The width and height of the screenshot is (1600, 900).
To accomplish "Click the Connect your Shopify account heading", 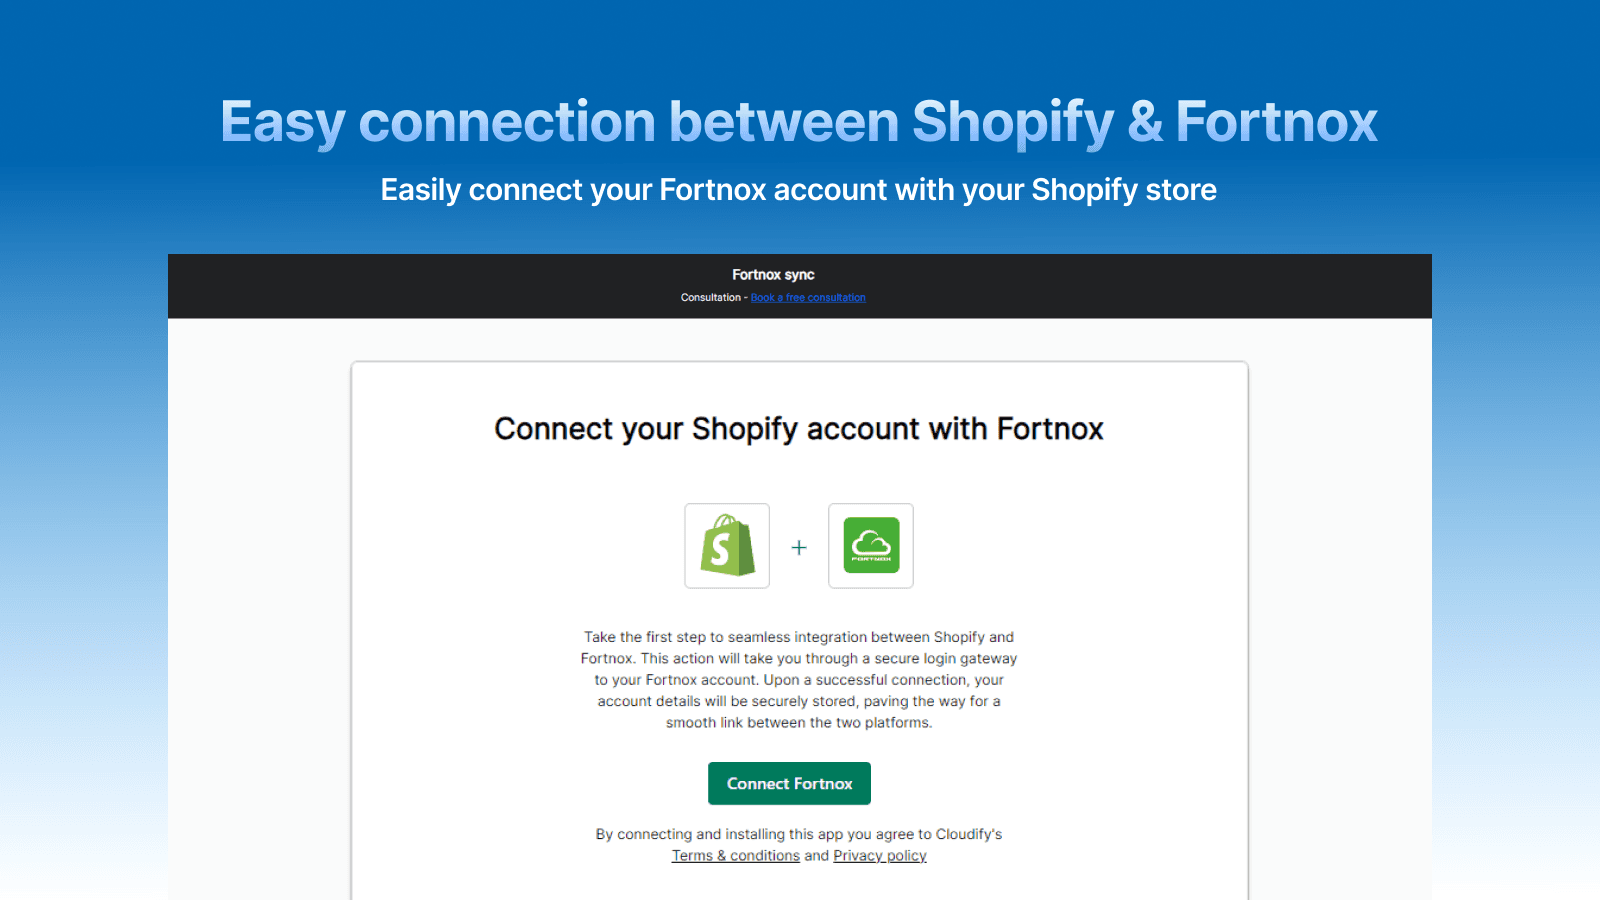I will click(x=799, y=429).
